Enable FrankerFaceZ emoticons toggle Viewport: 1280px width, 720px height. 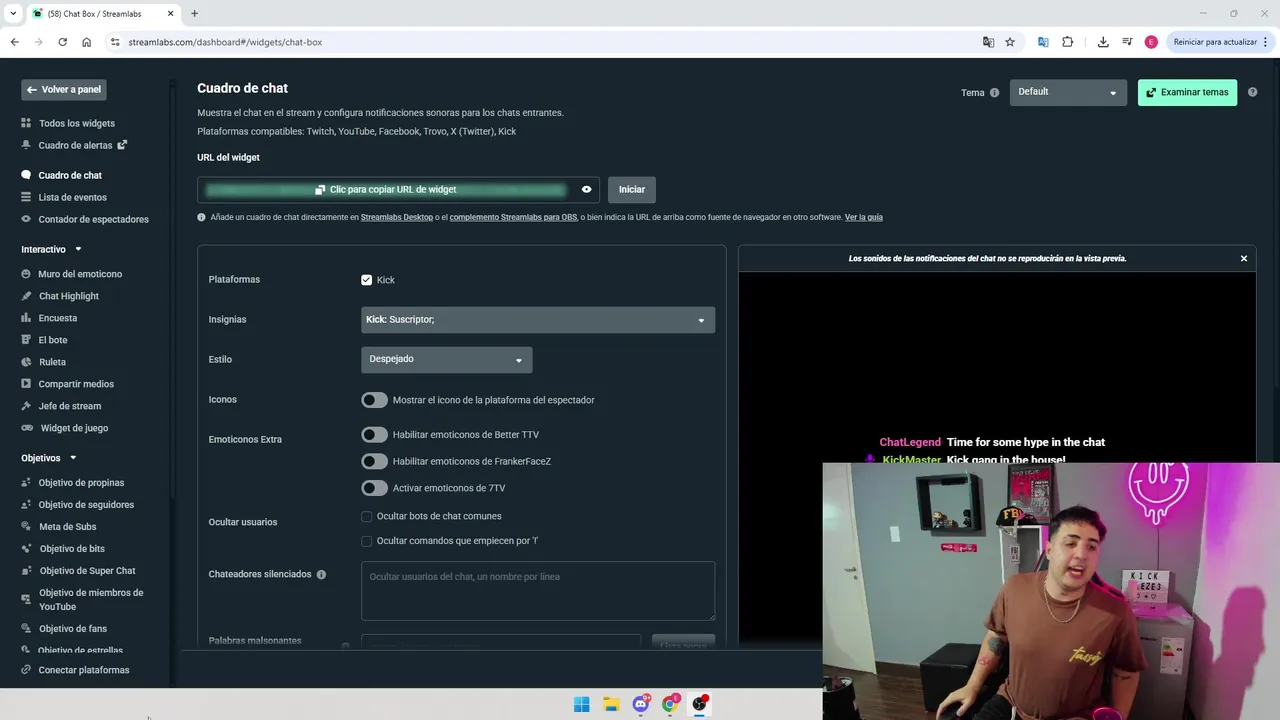(374, 462)
